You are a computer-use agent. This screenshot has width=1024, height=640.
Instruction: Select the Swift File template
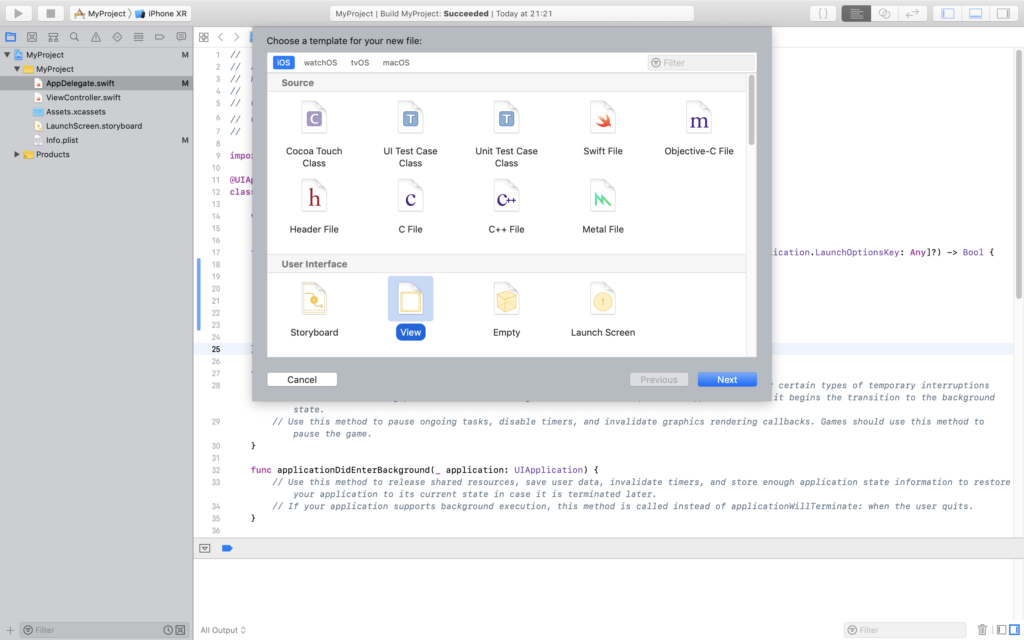603,129
